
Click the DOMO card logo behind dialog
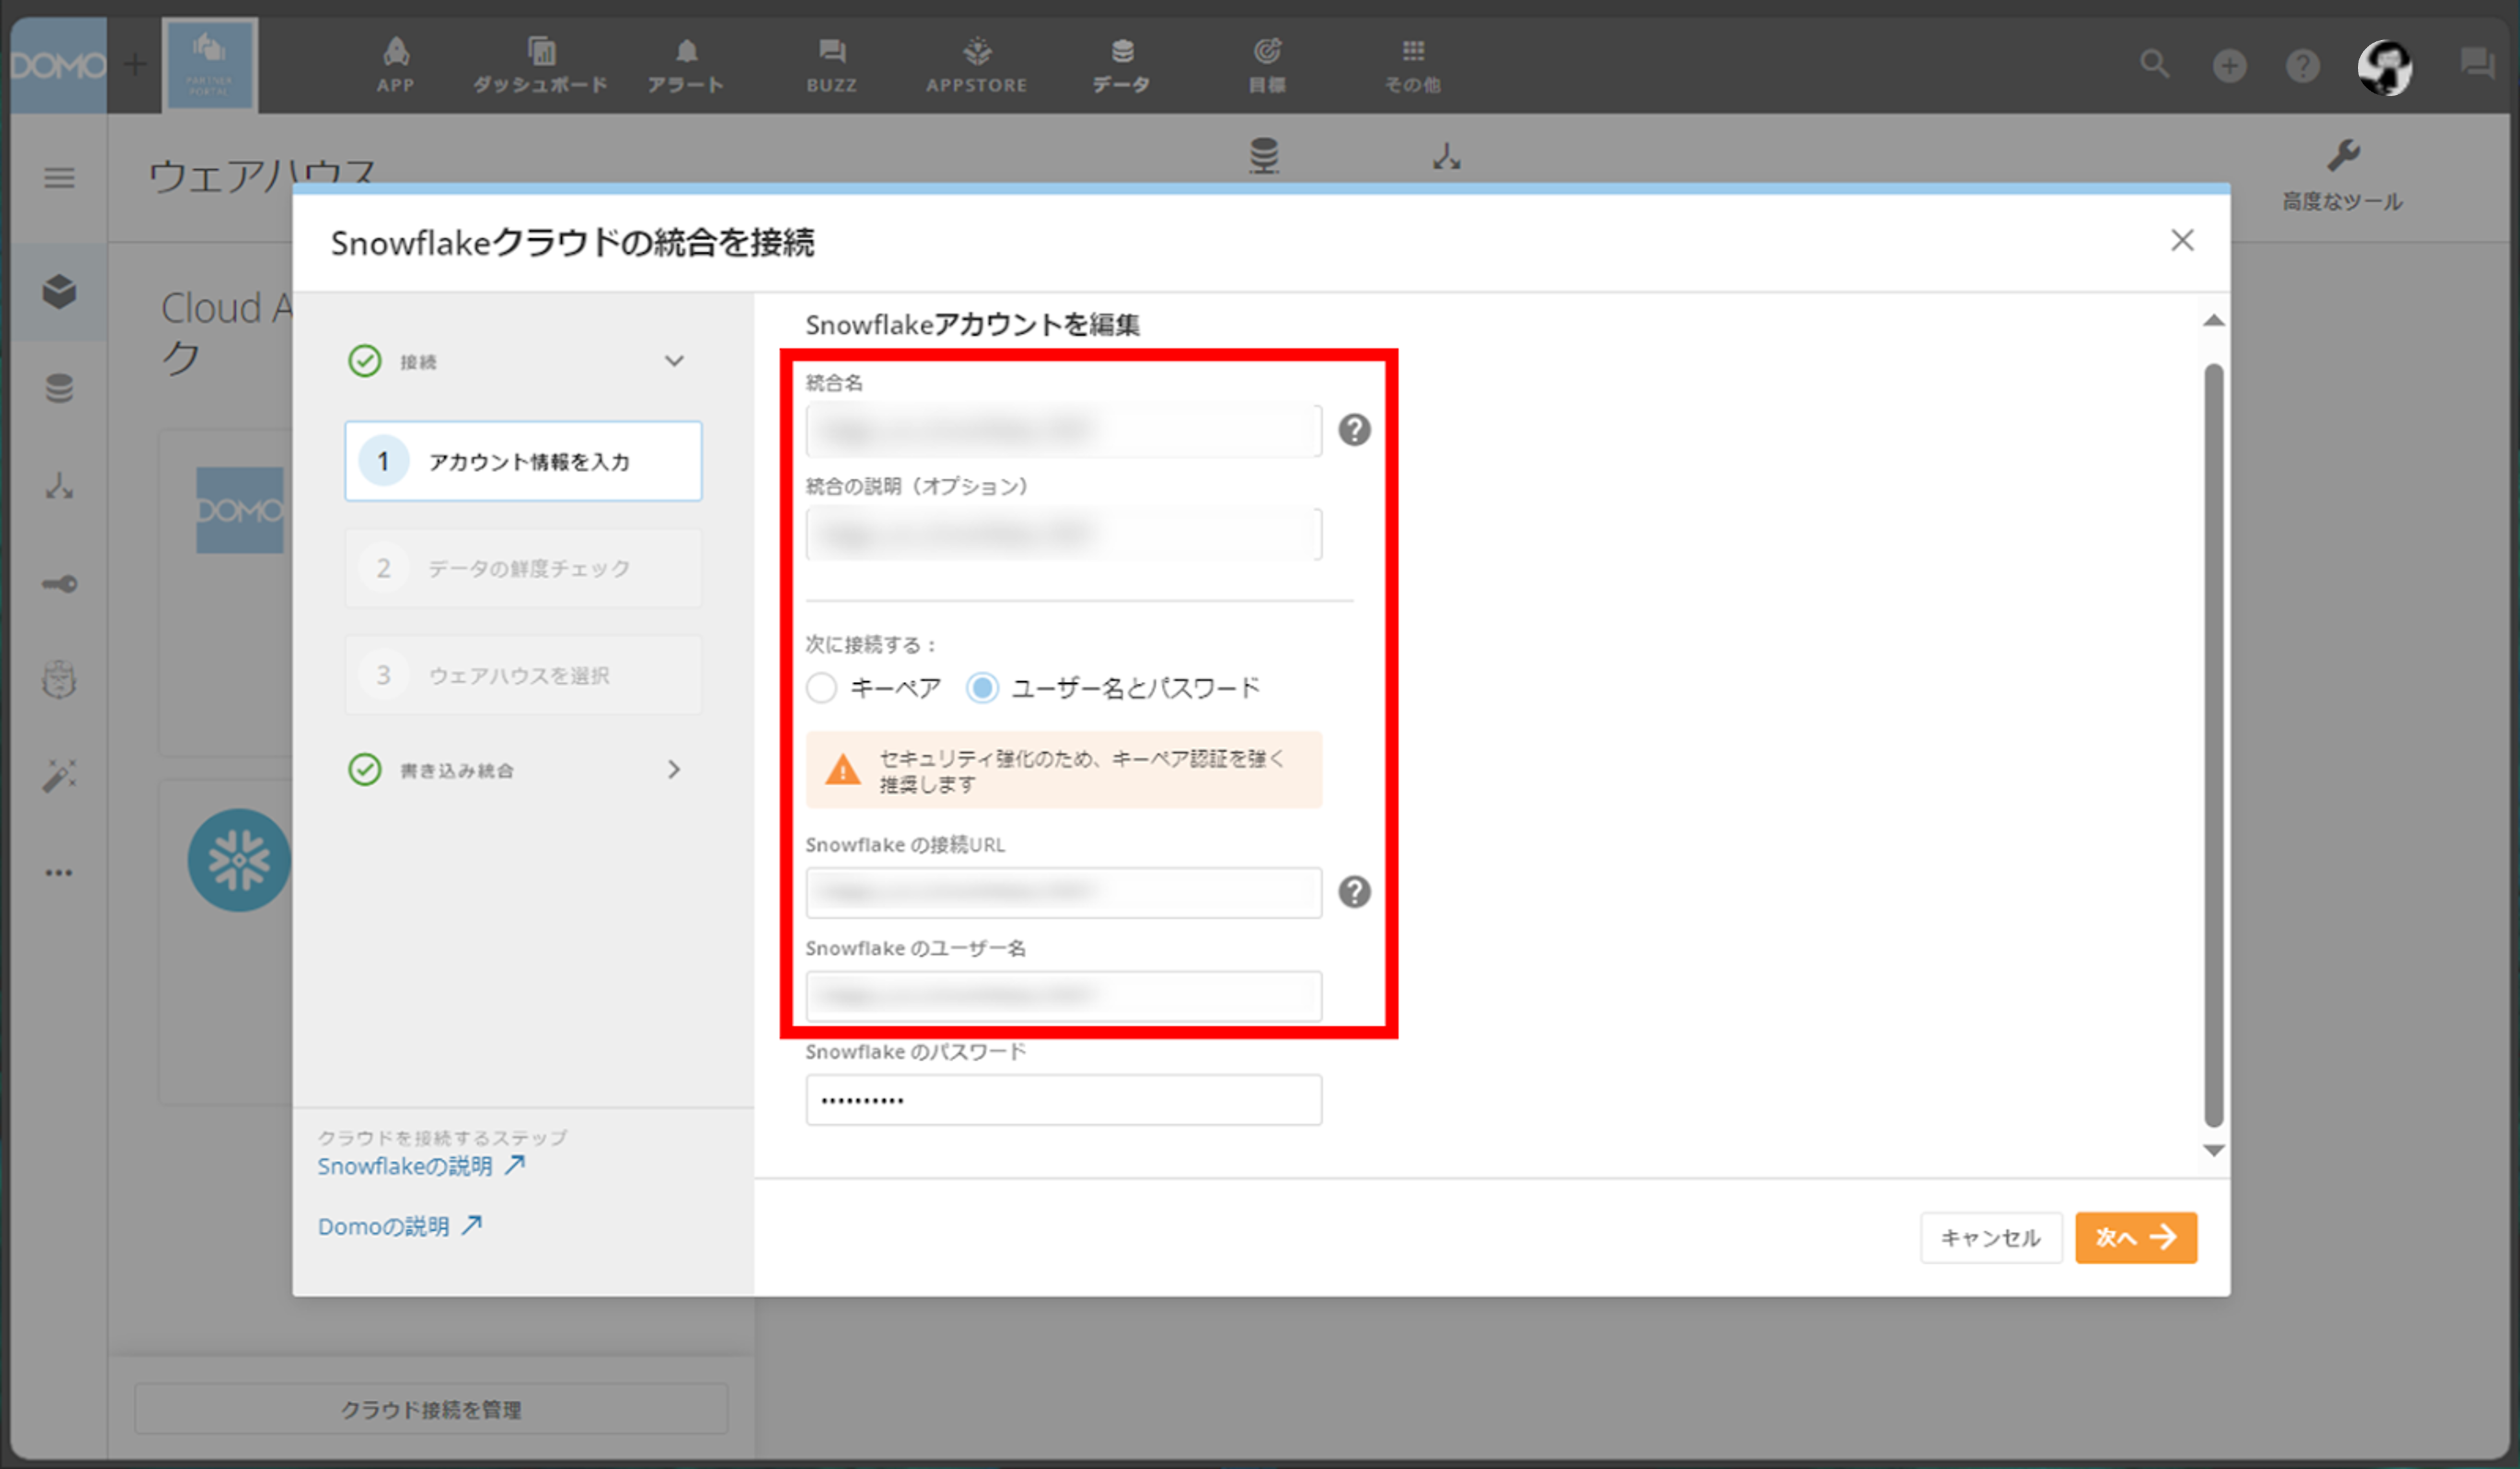[x=239, y=510]
